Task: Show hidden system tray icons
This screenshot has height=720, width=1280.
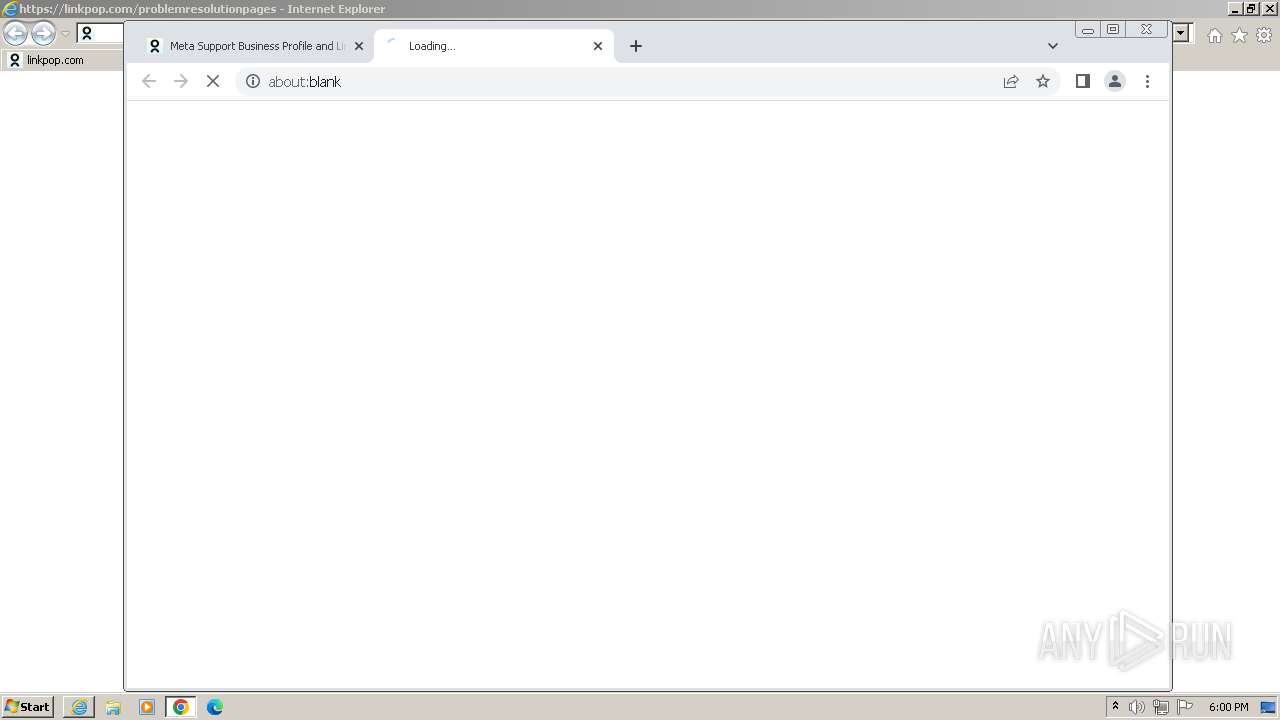Action: point(1115,707)
